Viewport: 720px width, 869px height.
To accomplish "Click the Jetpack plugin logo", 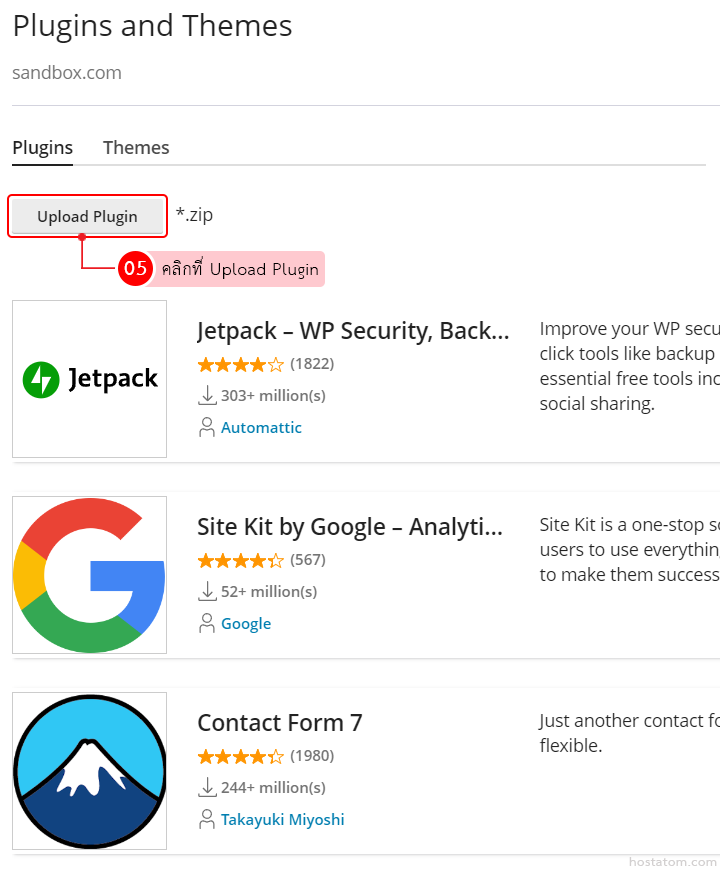I will click(90, 379).
